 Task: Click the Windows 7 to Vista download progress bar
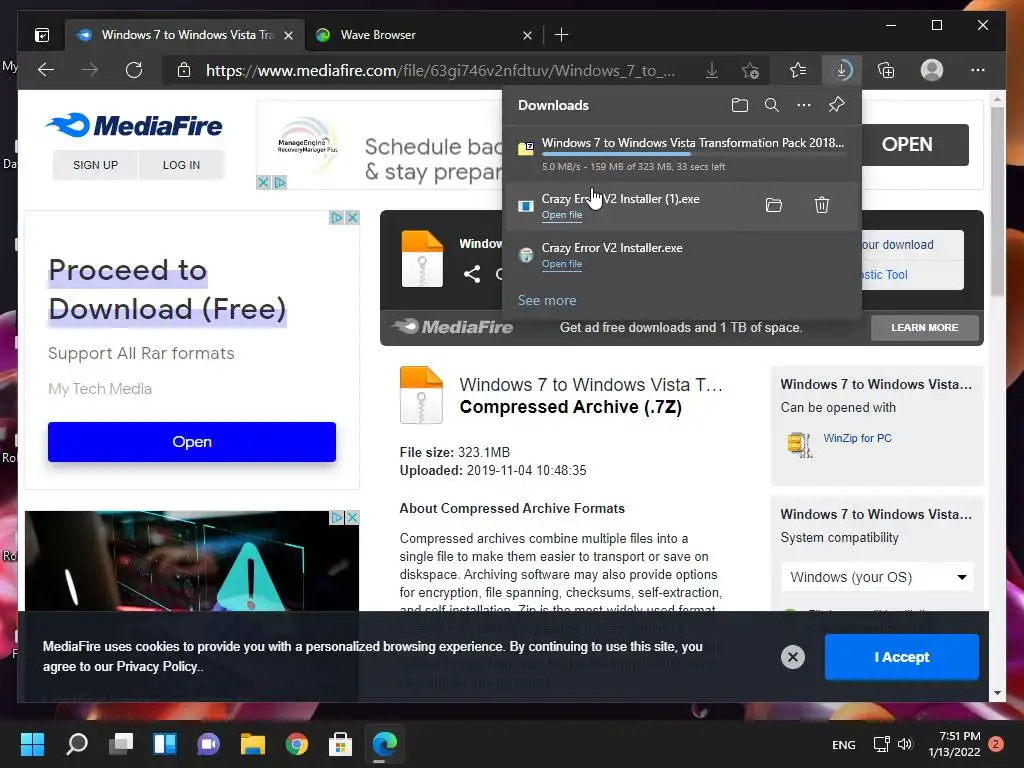tap(693, 155)
